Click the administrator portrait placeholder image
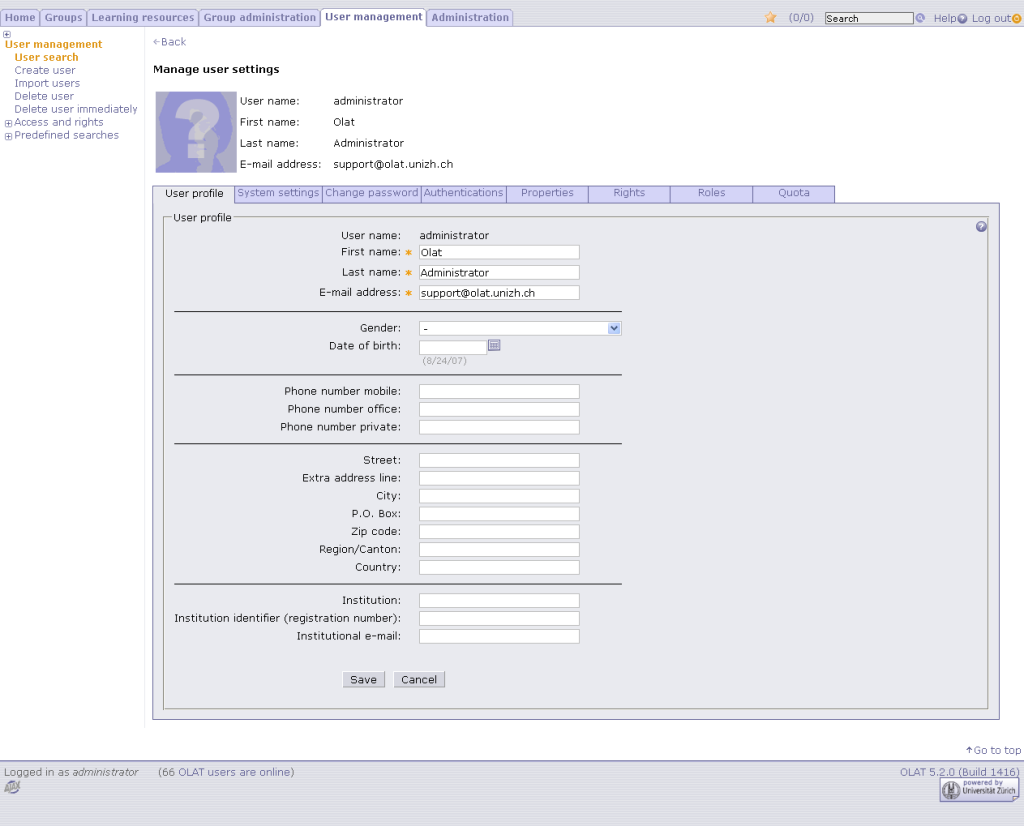This screenshot has width=1024, height=826. click(196, 132)
